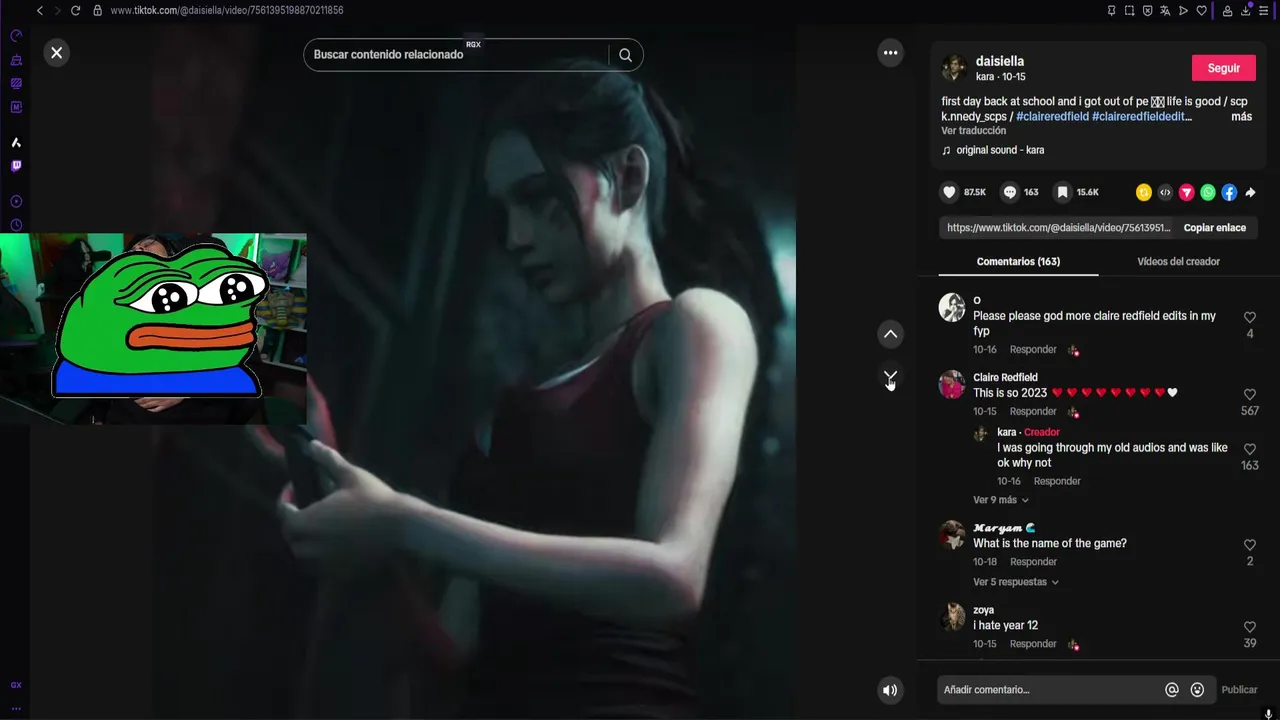Click Ver traducción link
Screen dimensions: 1280x720
point(973,131)
